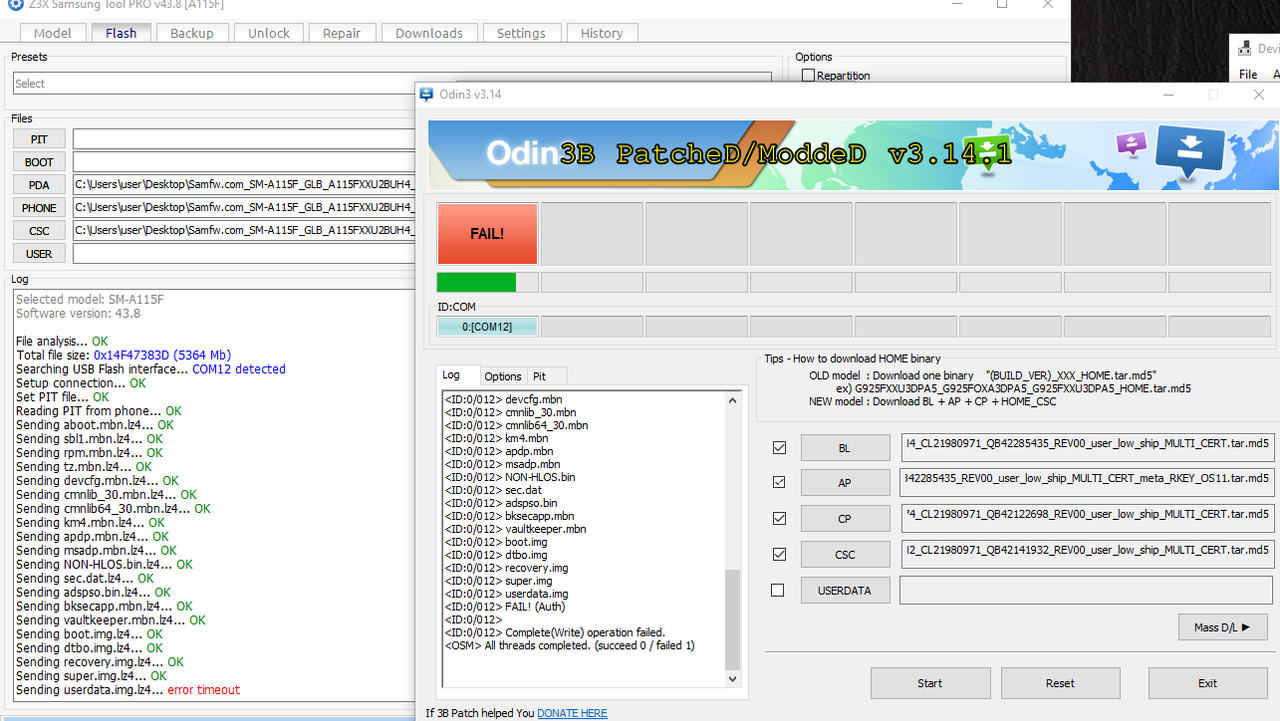This screenshot has height=721, width=1280.
Task: Click the CSC file button in Z3X
Action: pyautogui.click(x=39, y=231)
